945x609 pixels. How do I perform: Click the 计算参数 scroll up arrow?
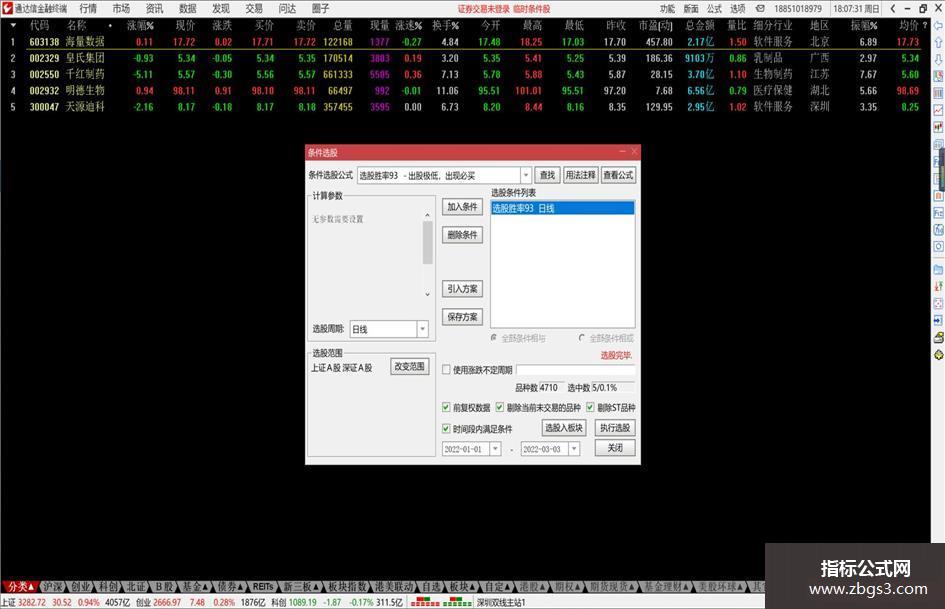pos(427,215)
